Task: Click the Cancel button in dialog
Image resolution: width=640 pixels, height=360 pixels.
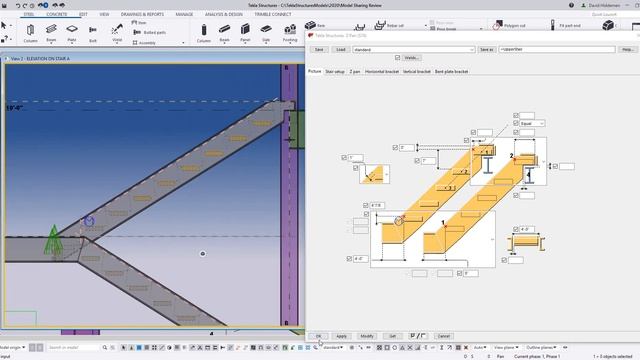Action: click(x=444, y=336)
